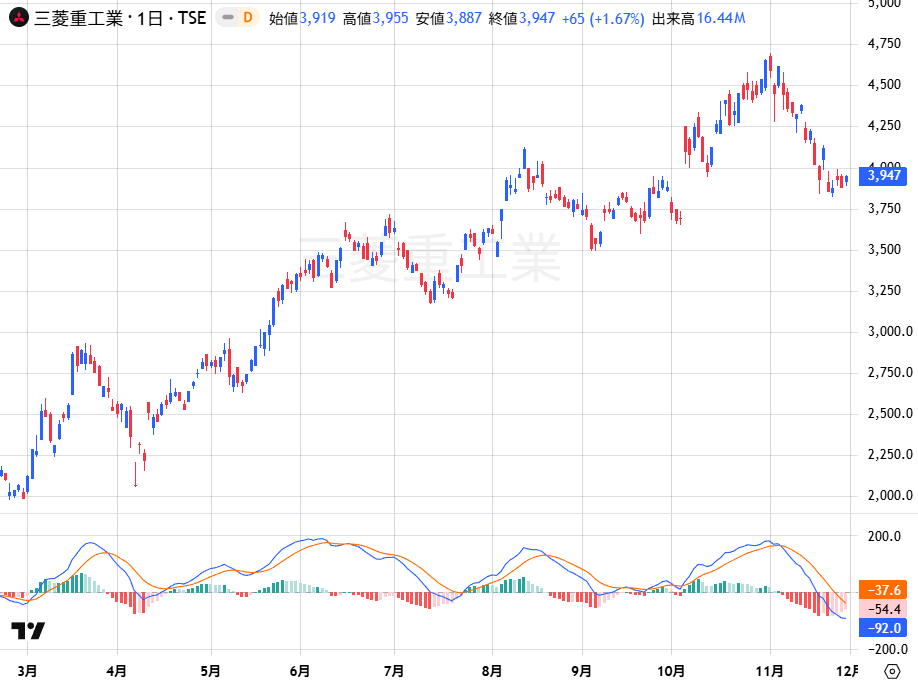This screenshot has height=683, width=918.
Task: Click the 7月 time axis label
Action: coord(394,671)
